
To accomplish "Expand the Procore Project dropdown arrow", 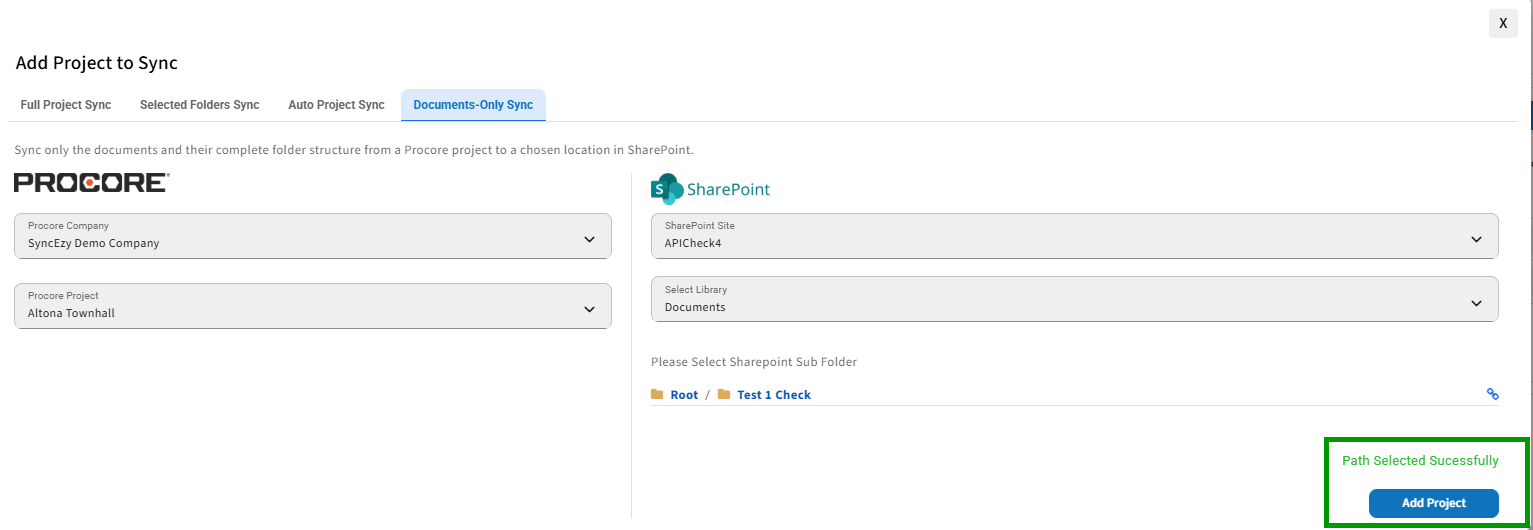I will click(x=589, y=309).
